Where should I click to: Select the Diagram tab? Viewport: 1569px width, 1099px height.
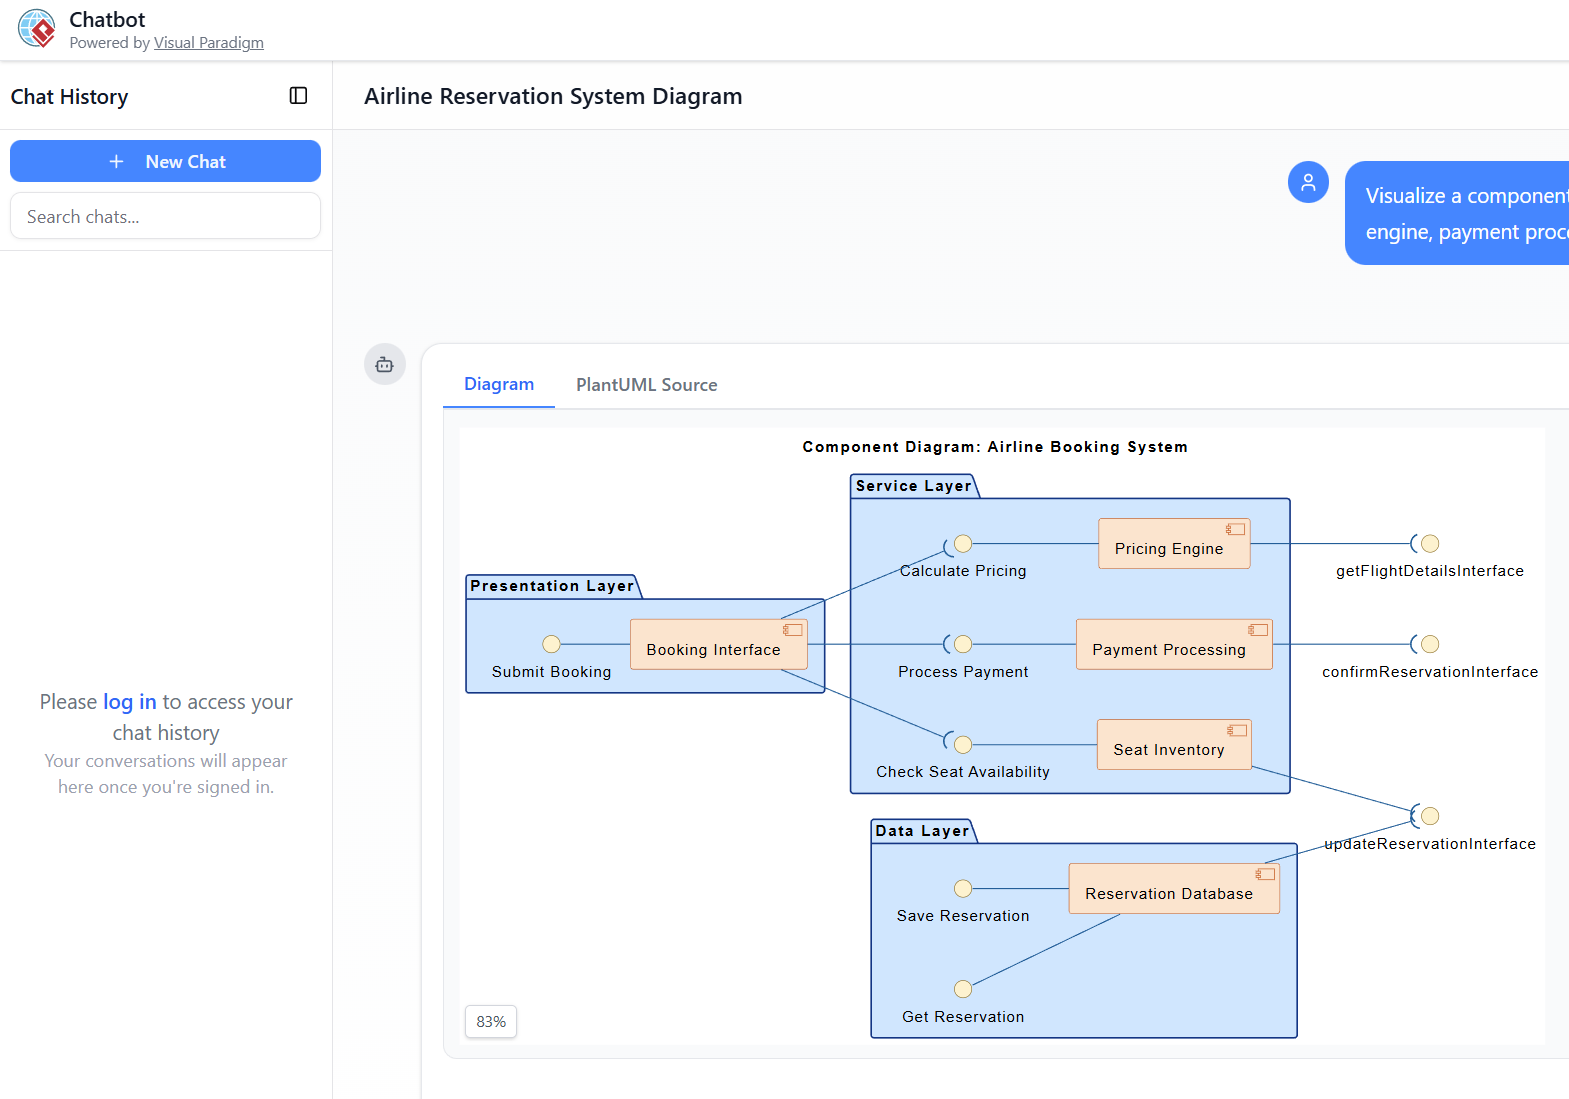[x=498, y=385]
